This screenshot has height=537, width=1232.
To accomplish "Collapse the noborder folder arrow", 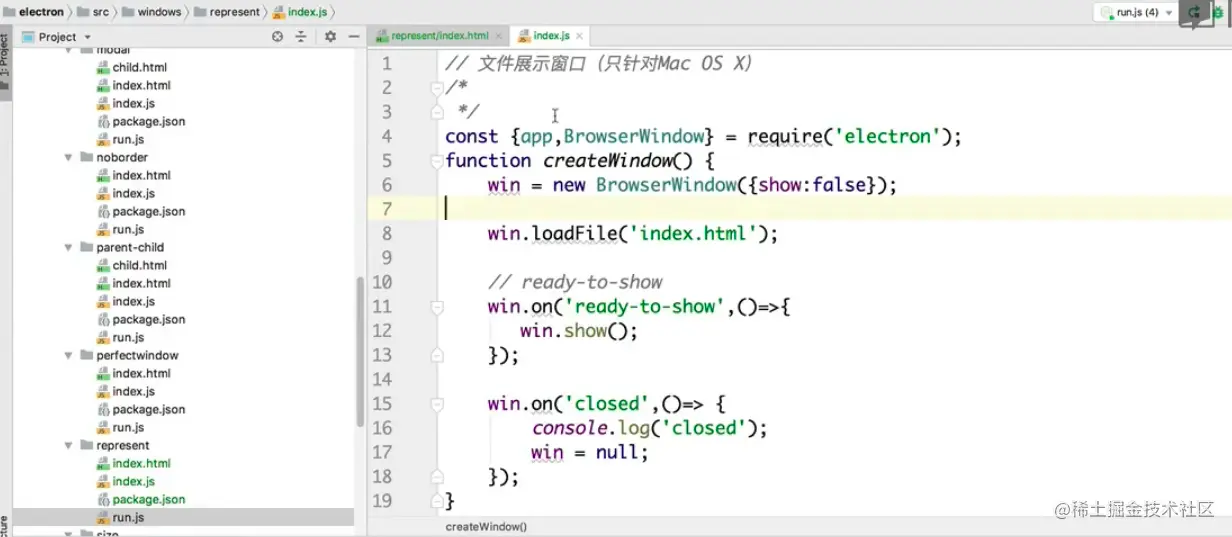I will tap(69, 158).
